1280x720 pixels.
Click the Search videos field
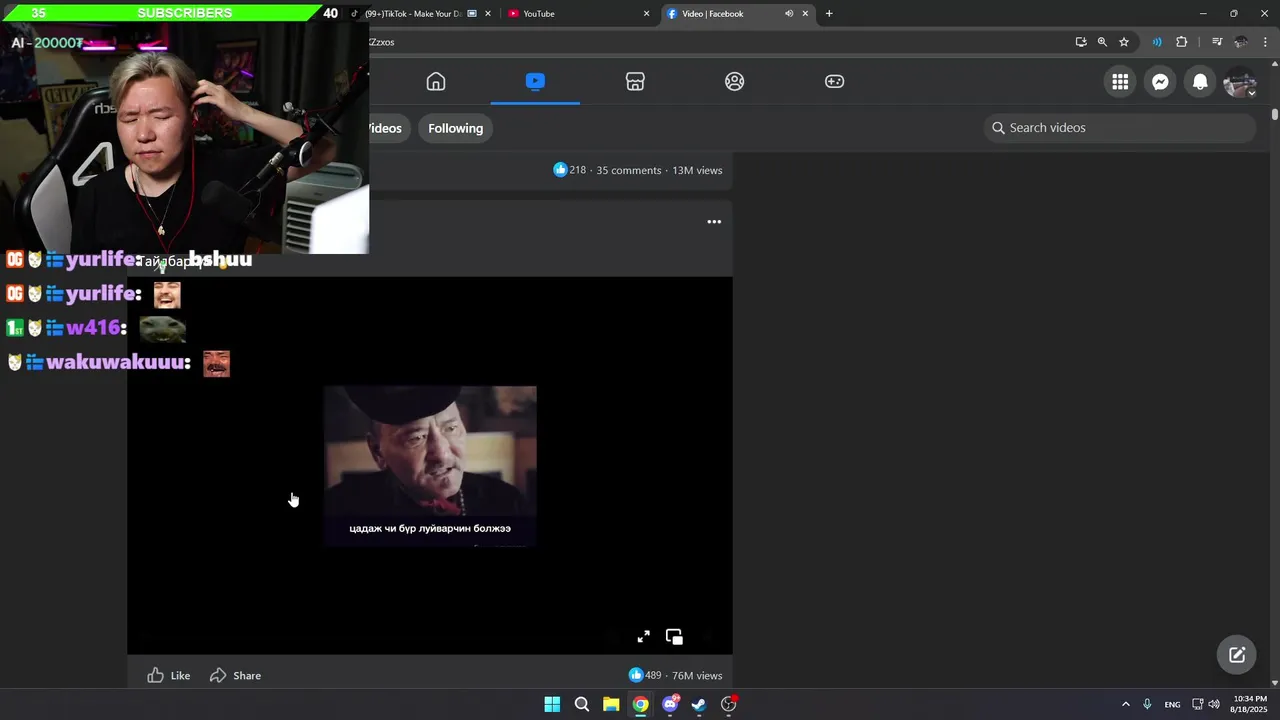(x=1119, y=128)
